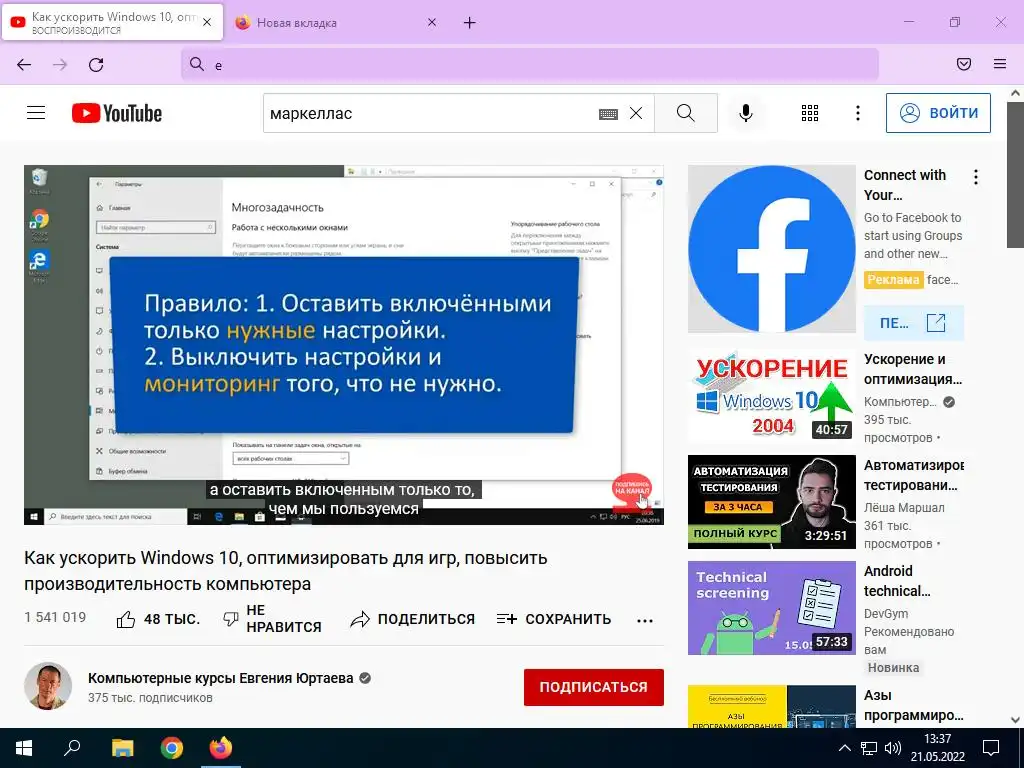Open the Connect with Your... ad title
Viewport: 1024px width, 768px height.
pyautogui.click(x=905, y=185)
